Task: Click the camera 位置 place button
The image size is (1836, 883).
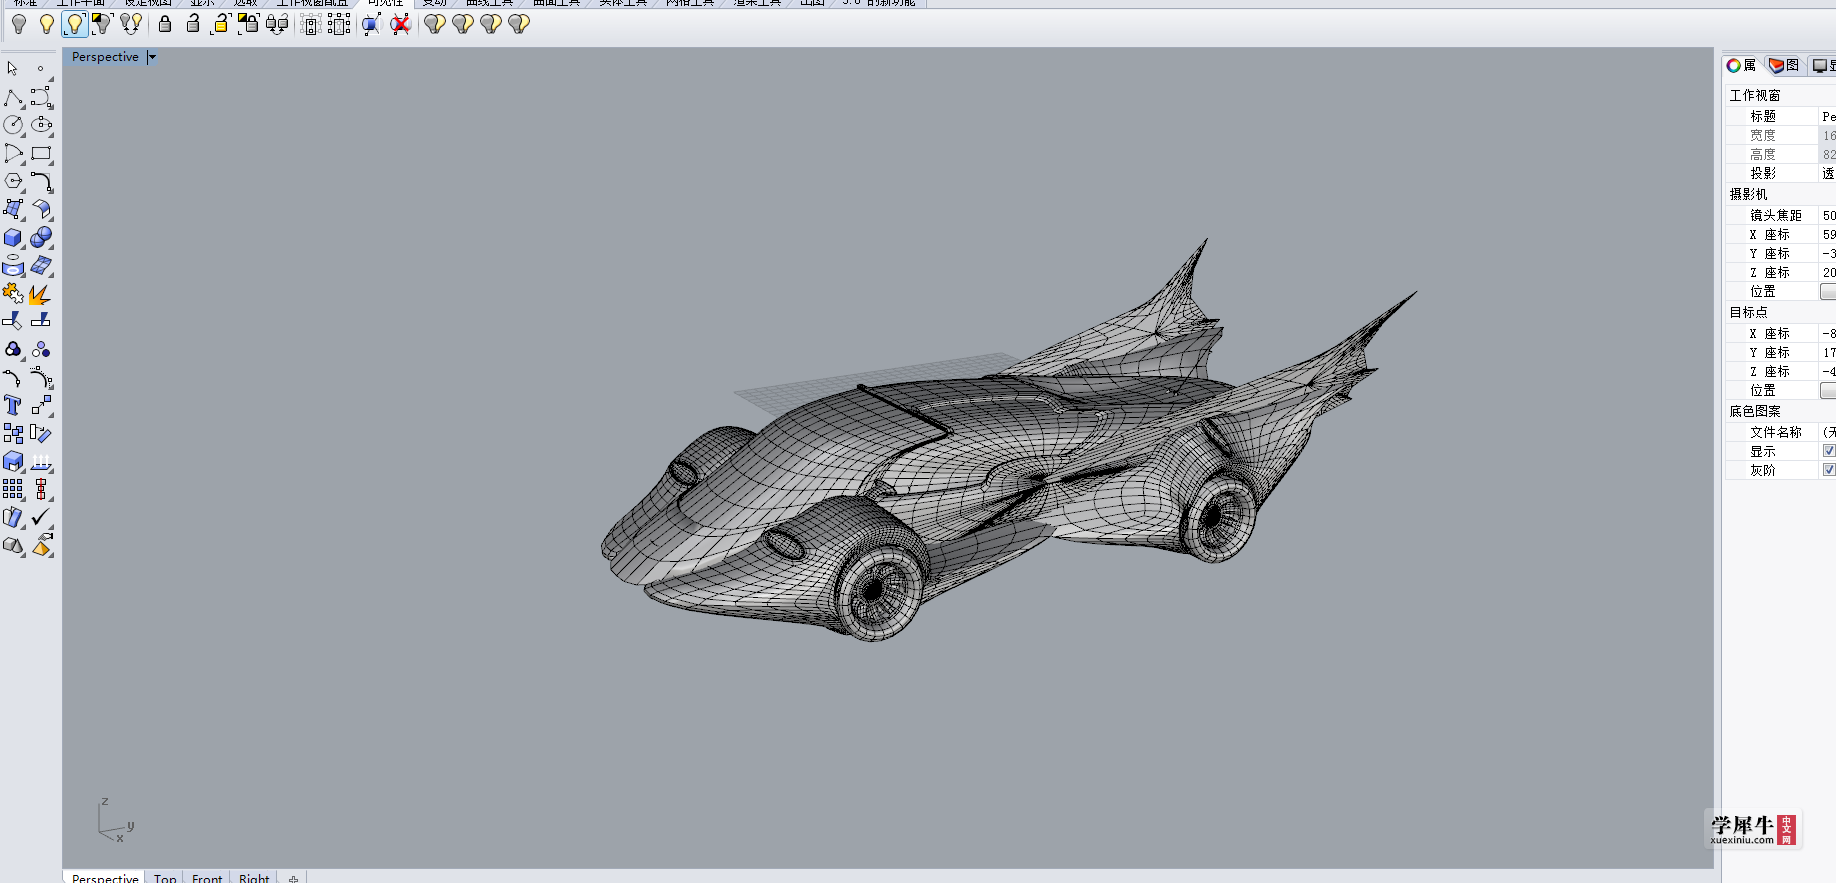Action: click(x=1828, y=291)
